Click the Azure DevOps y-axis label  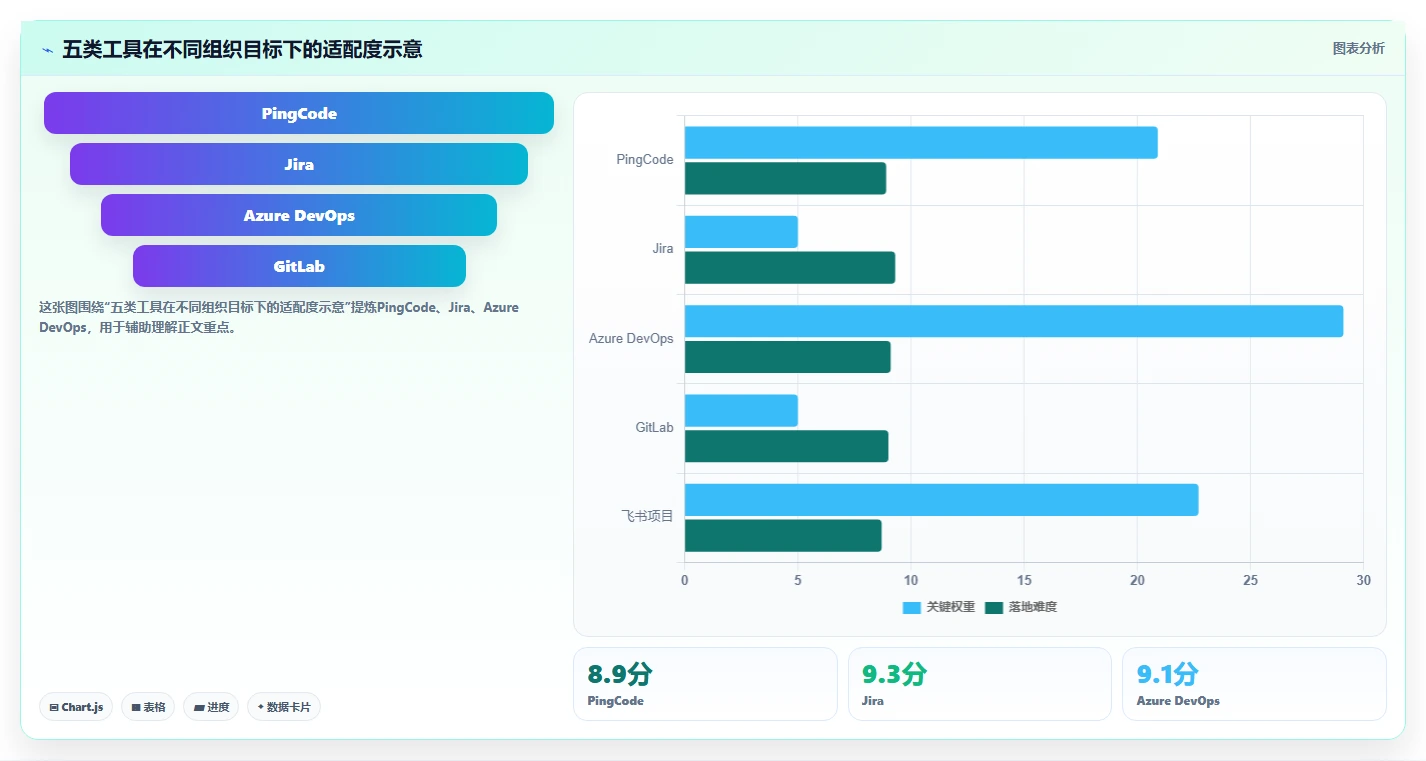tap(631, 339)
